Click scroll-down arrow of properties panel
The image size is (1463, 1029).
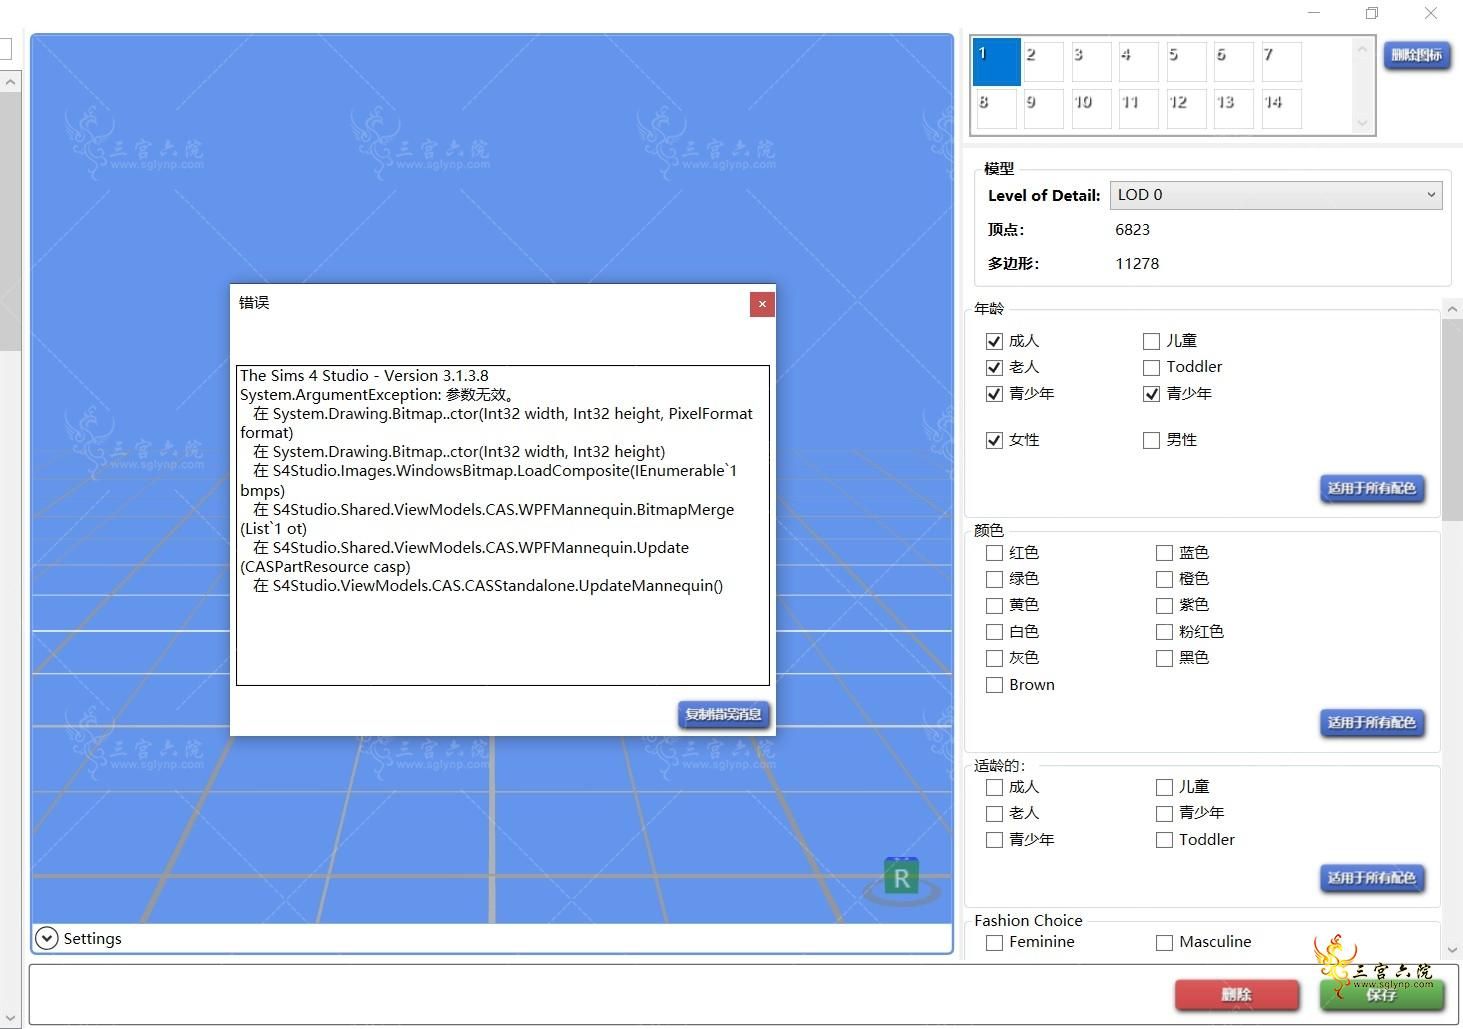pos(1452,950)
